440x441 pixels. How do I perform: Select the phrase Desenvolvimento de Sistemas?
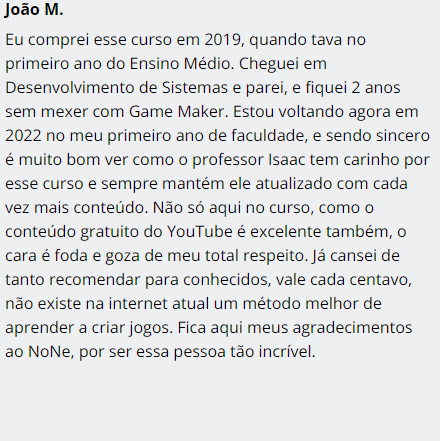[x=115, y=88]
